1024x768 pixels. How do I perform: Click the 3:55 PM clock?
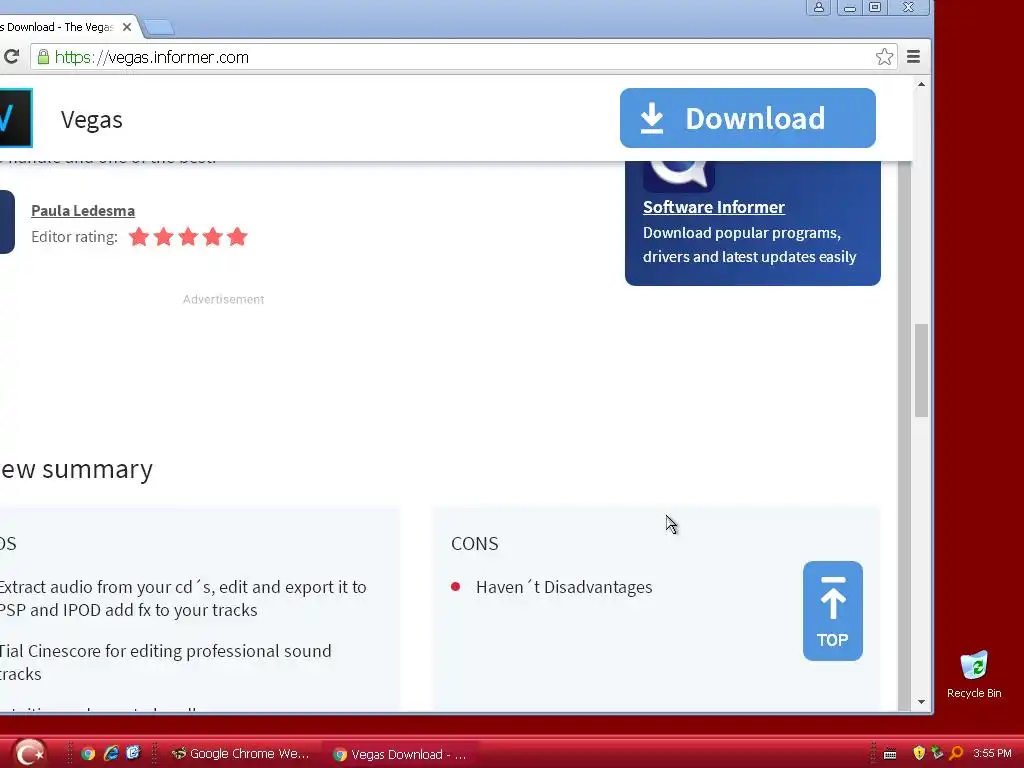(x=992, y=753)
